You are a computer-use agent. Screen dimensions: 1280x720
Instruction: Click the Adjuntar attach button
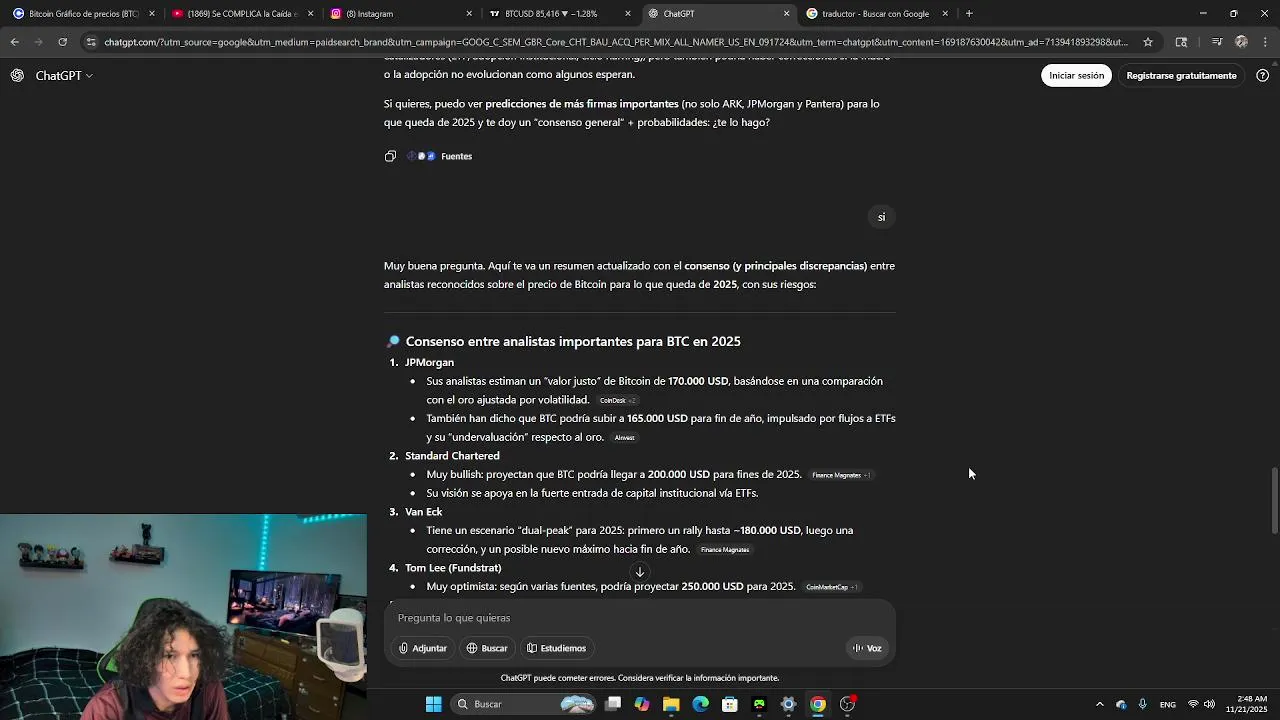(422, 648)
